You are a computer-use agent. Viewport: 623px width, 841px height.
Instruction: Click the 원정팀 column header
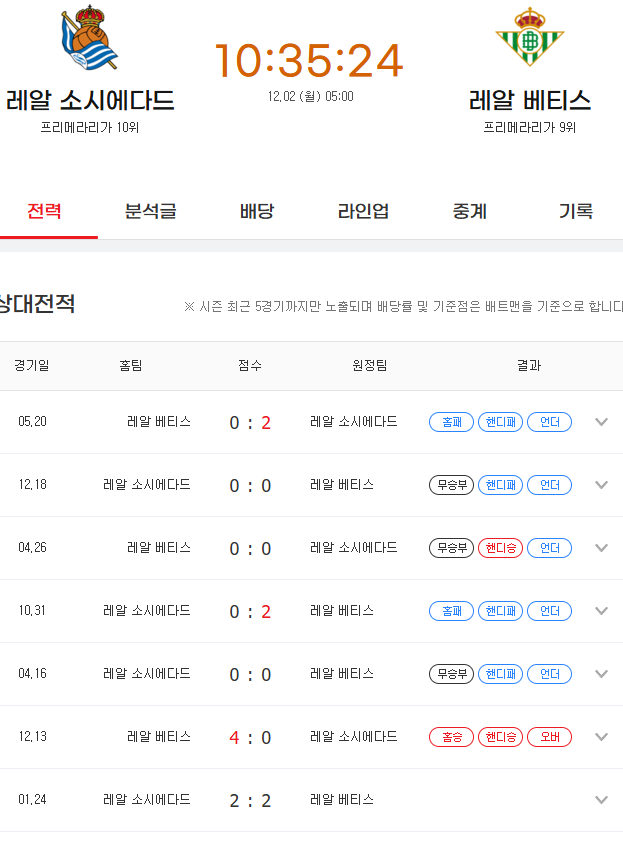point(370,366)
